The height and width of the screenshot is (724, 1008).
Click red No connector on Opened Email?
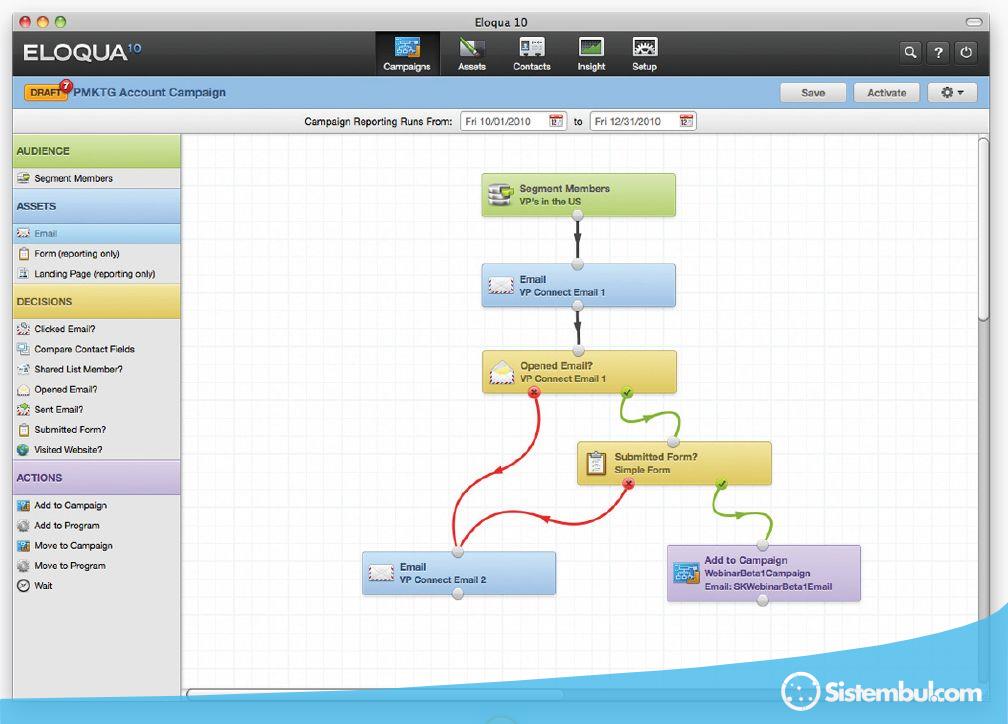534,392
